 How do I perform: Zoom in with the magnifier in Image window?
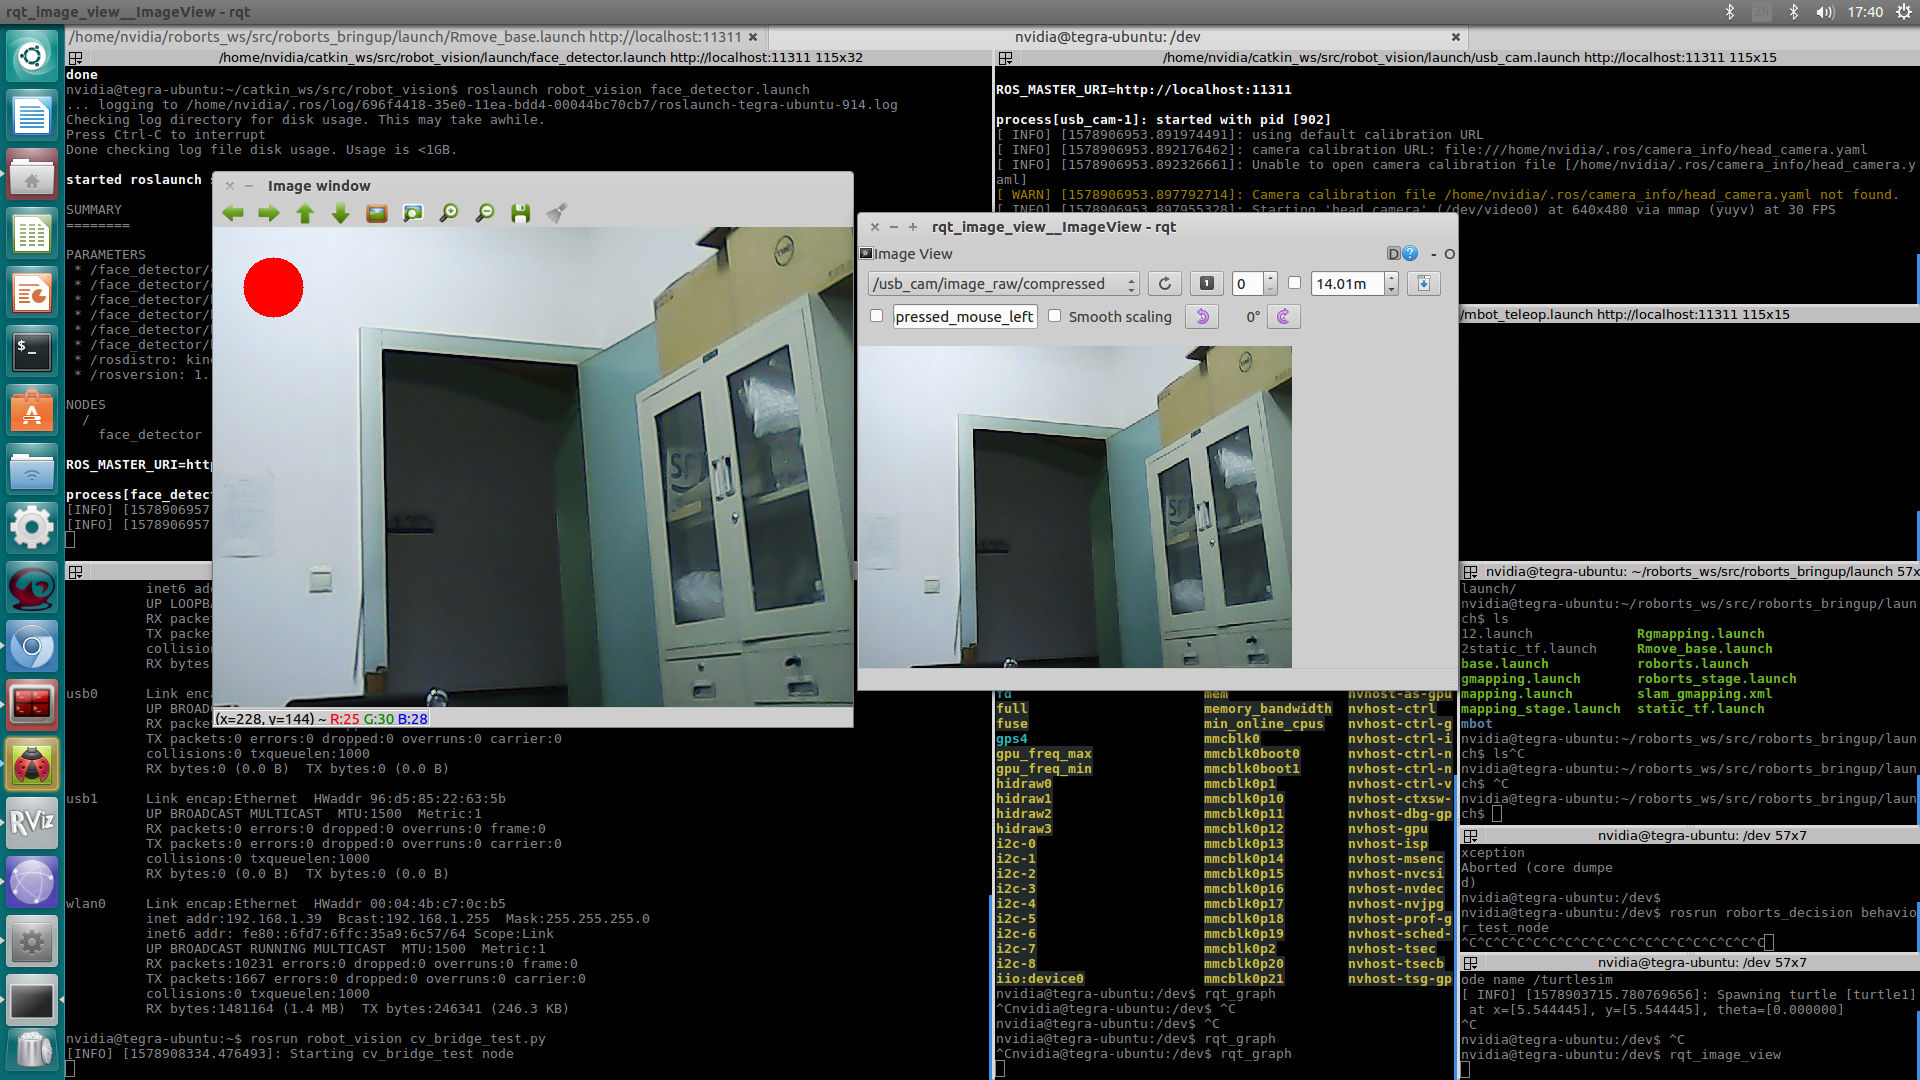tap(449, 213)
